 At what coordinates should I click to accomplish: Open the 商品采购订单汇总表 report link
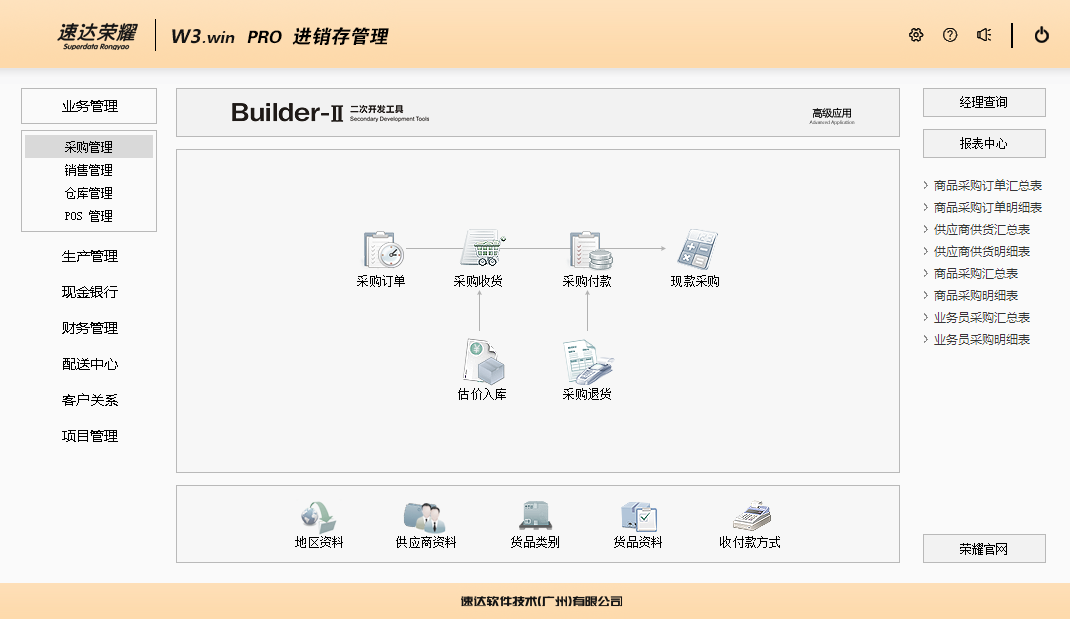click(x=987, y=185)
